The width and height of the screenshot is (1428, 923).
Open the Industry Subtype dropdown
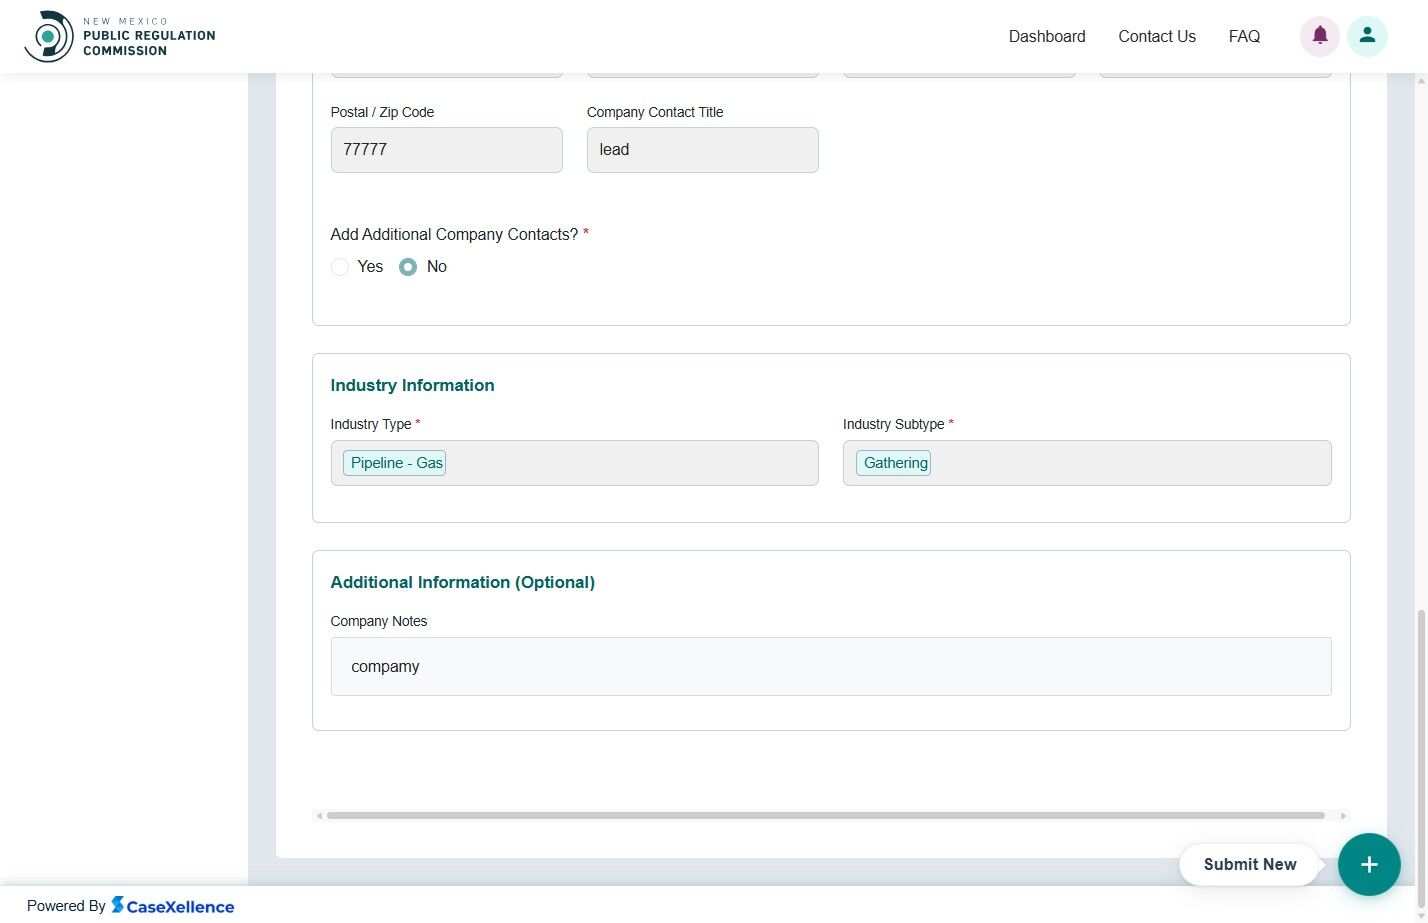1087,463
